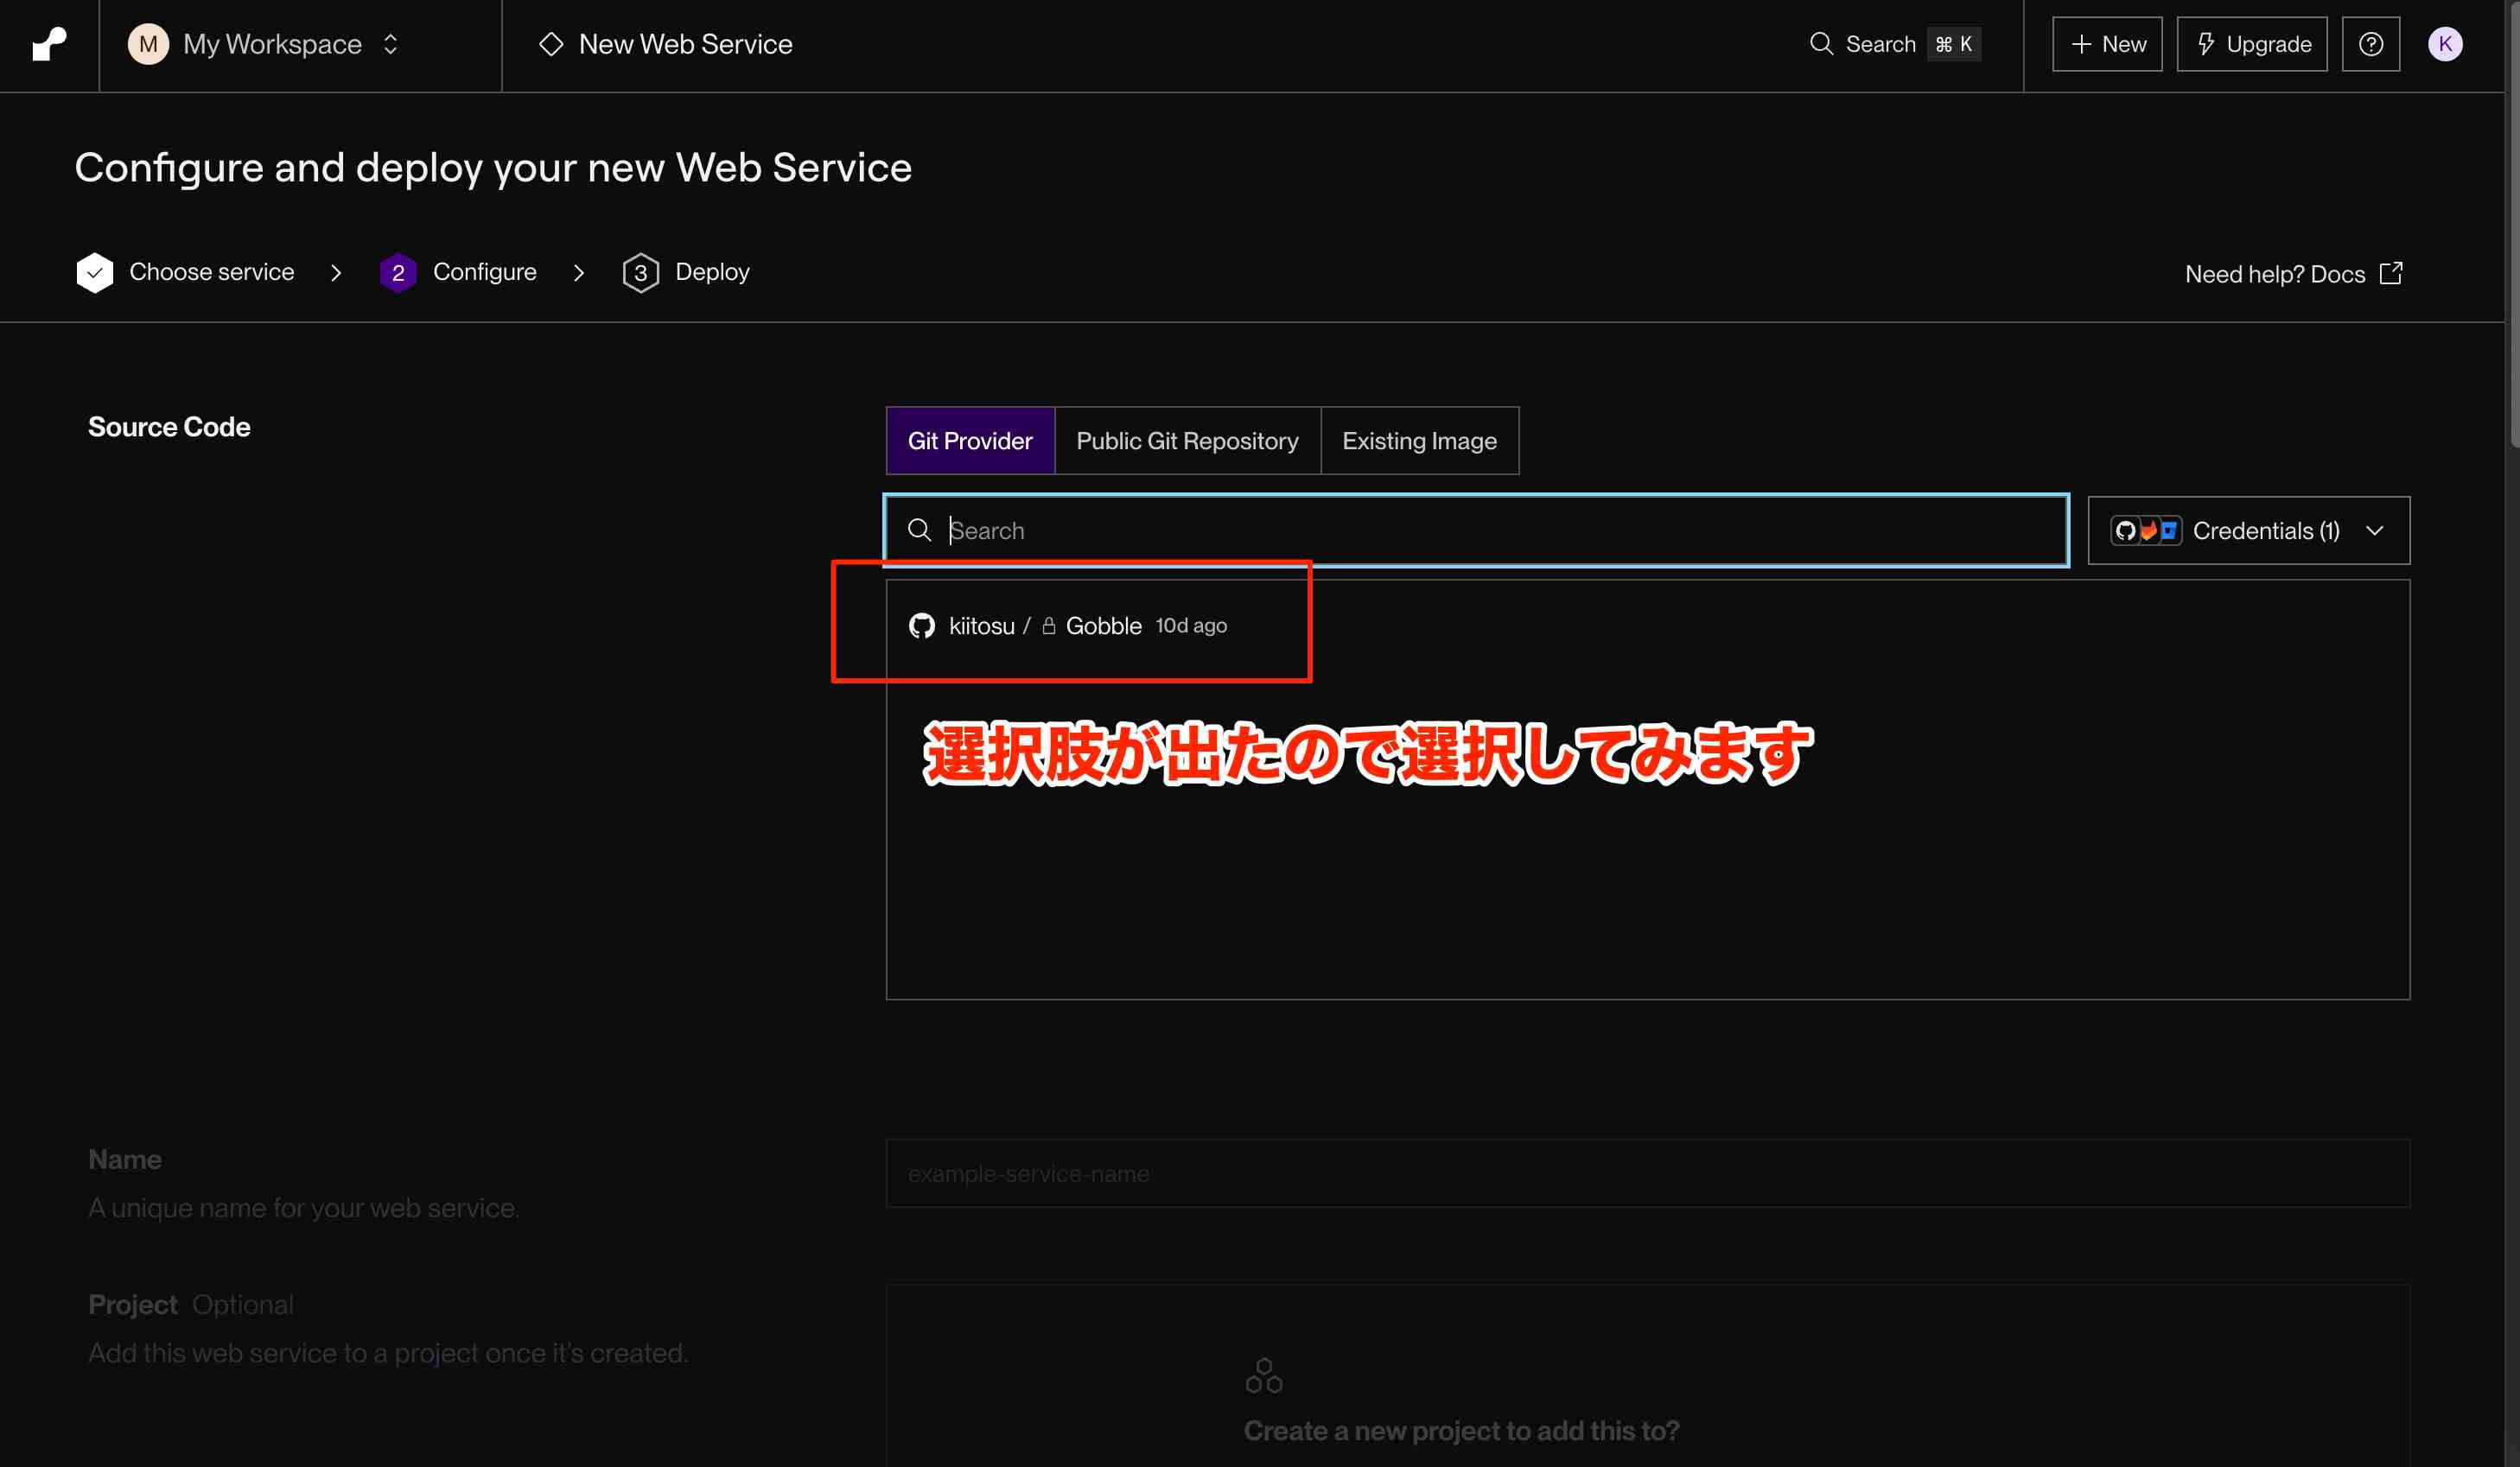Image resolution: width=2520 pixels, height=1467 pixels.
Task: Click the external link icon beside Docs
Action: [x=2391, y=274]
